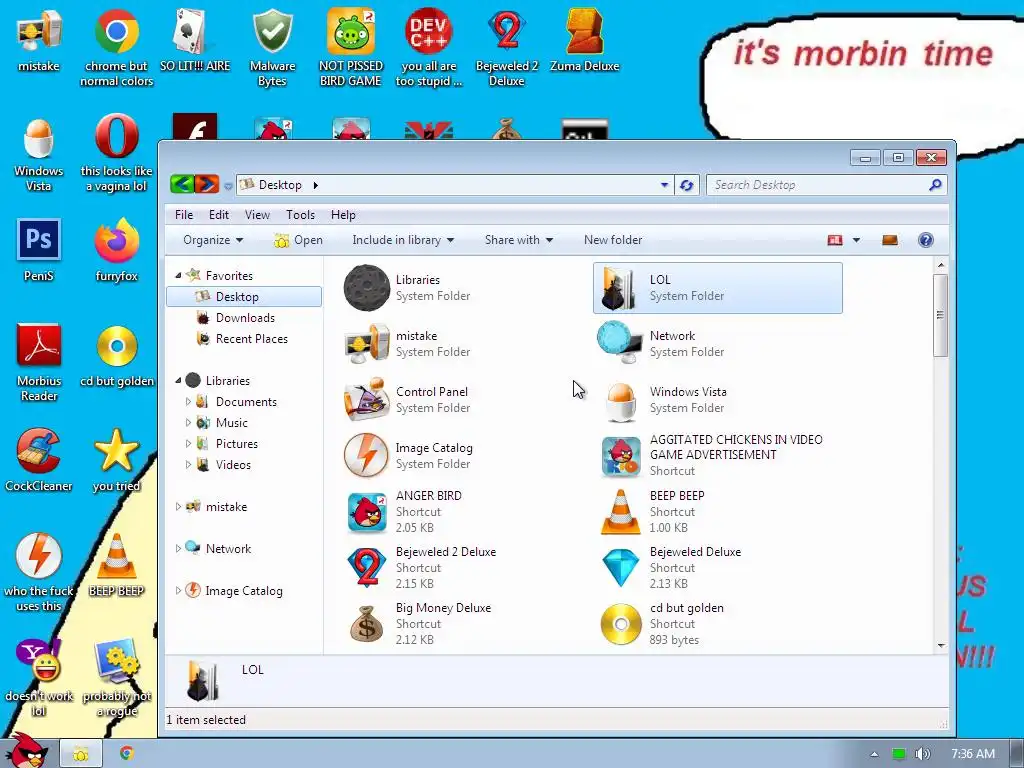Expand the Documents library node

(188, 402)
